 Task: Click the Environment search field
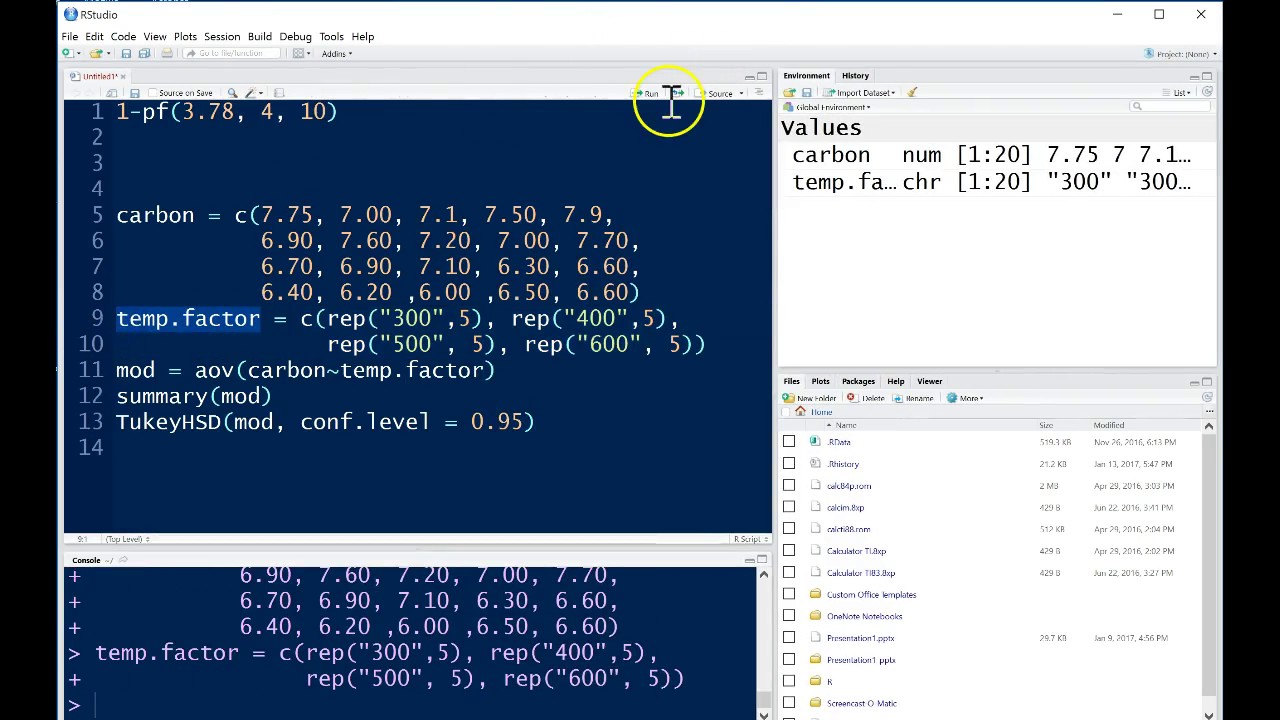pyautogui.click(x=1170, y=107)
